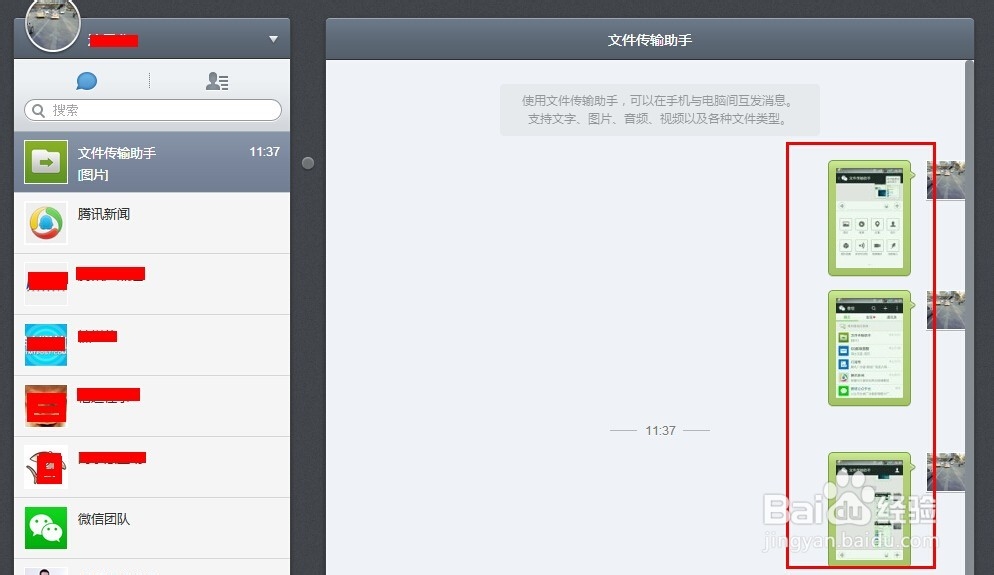Open the account dropdown arrow menu

click(273, 39)
